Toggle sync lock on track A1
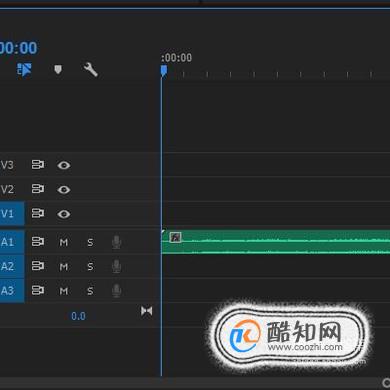This screenshot has width=390, height=390. click(x=38, y=241)
